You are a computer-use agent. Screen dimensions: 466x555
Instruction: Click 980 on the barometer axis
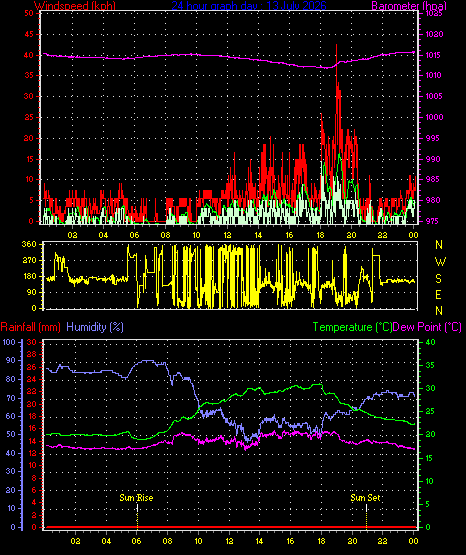coord(432,200)
